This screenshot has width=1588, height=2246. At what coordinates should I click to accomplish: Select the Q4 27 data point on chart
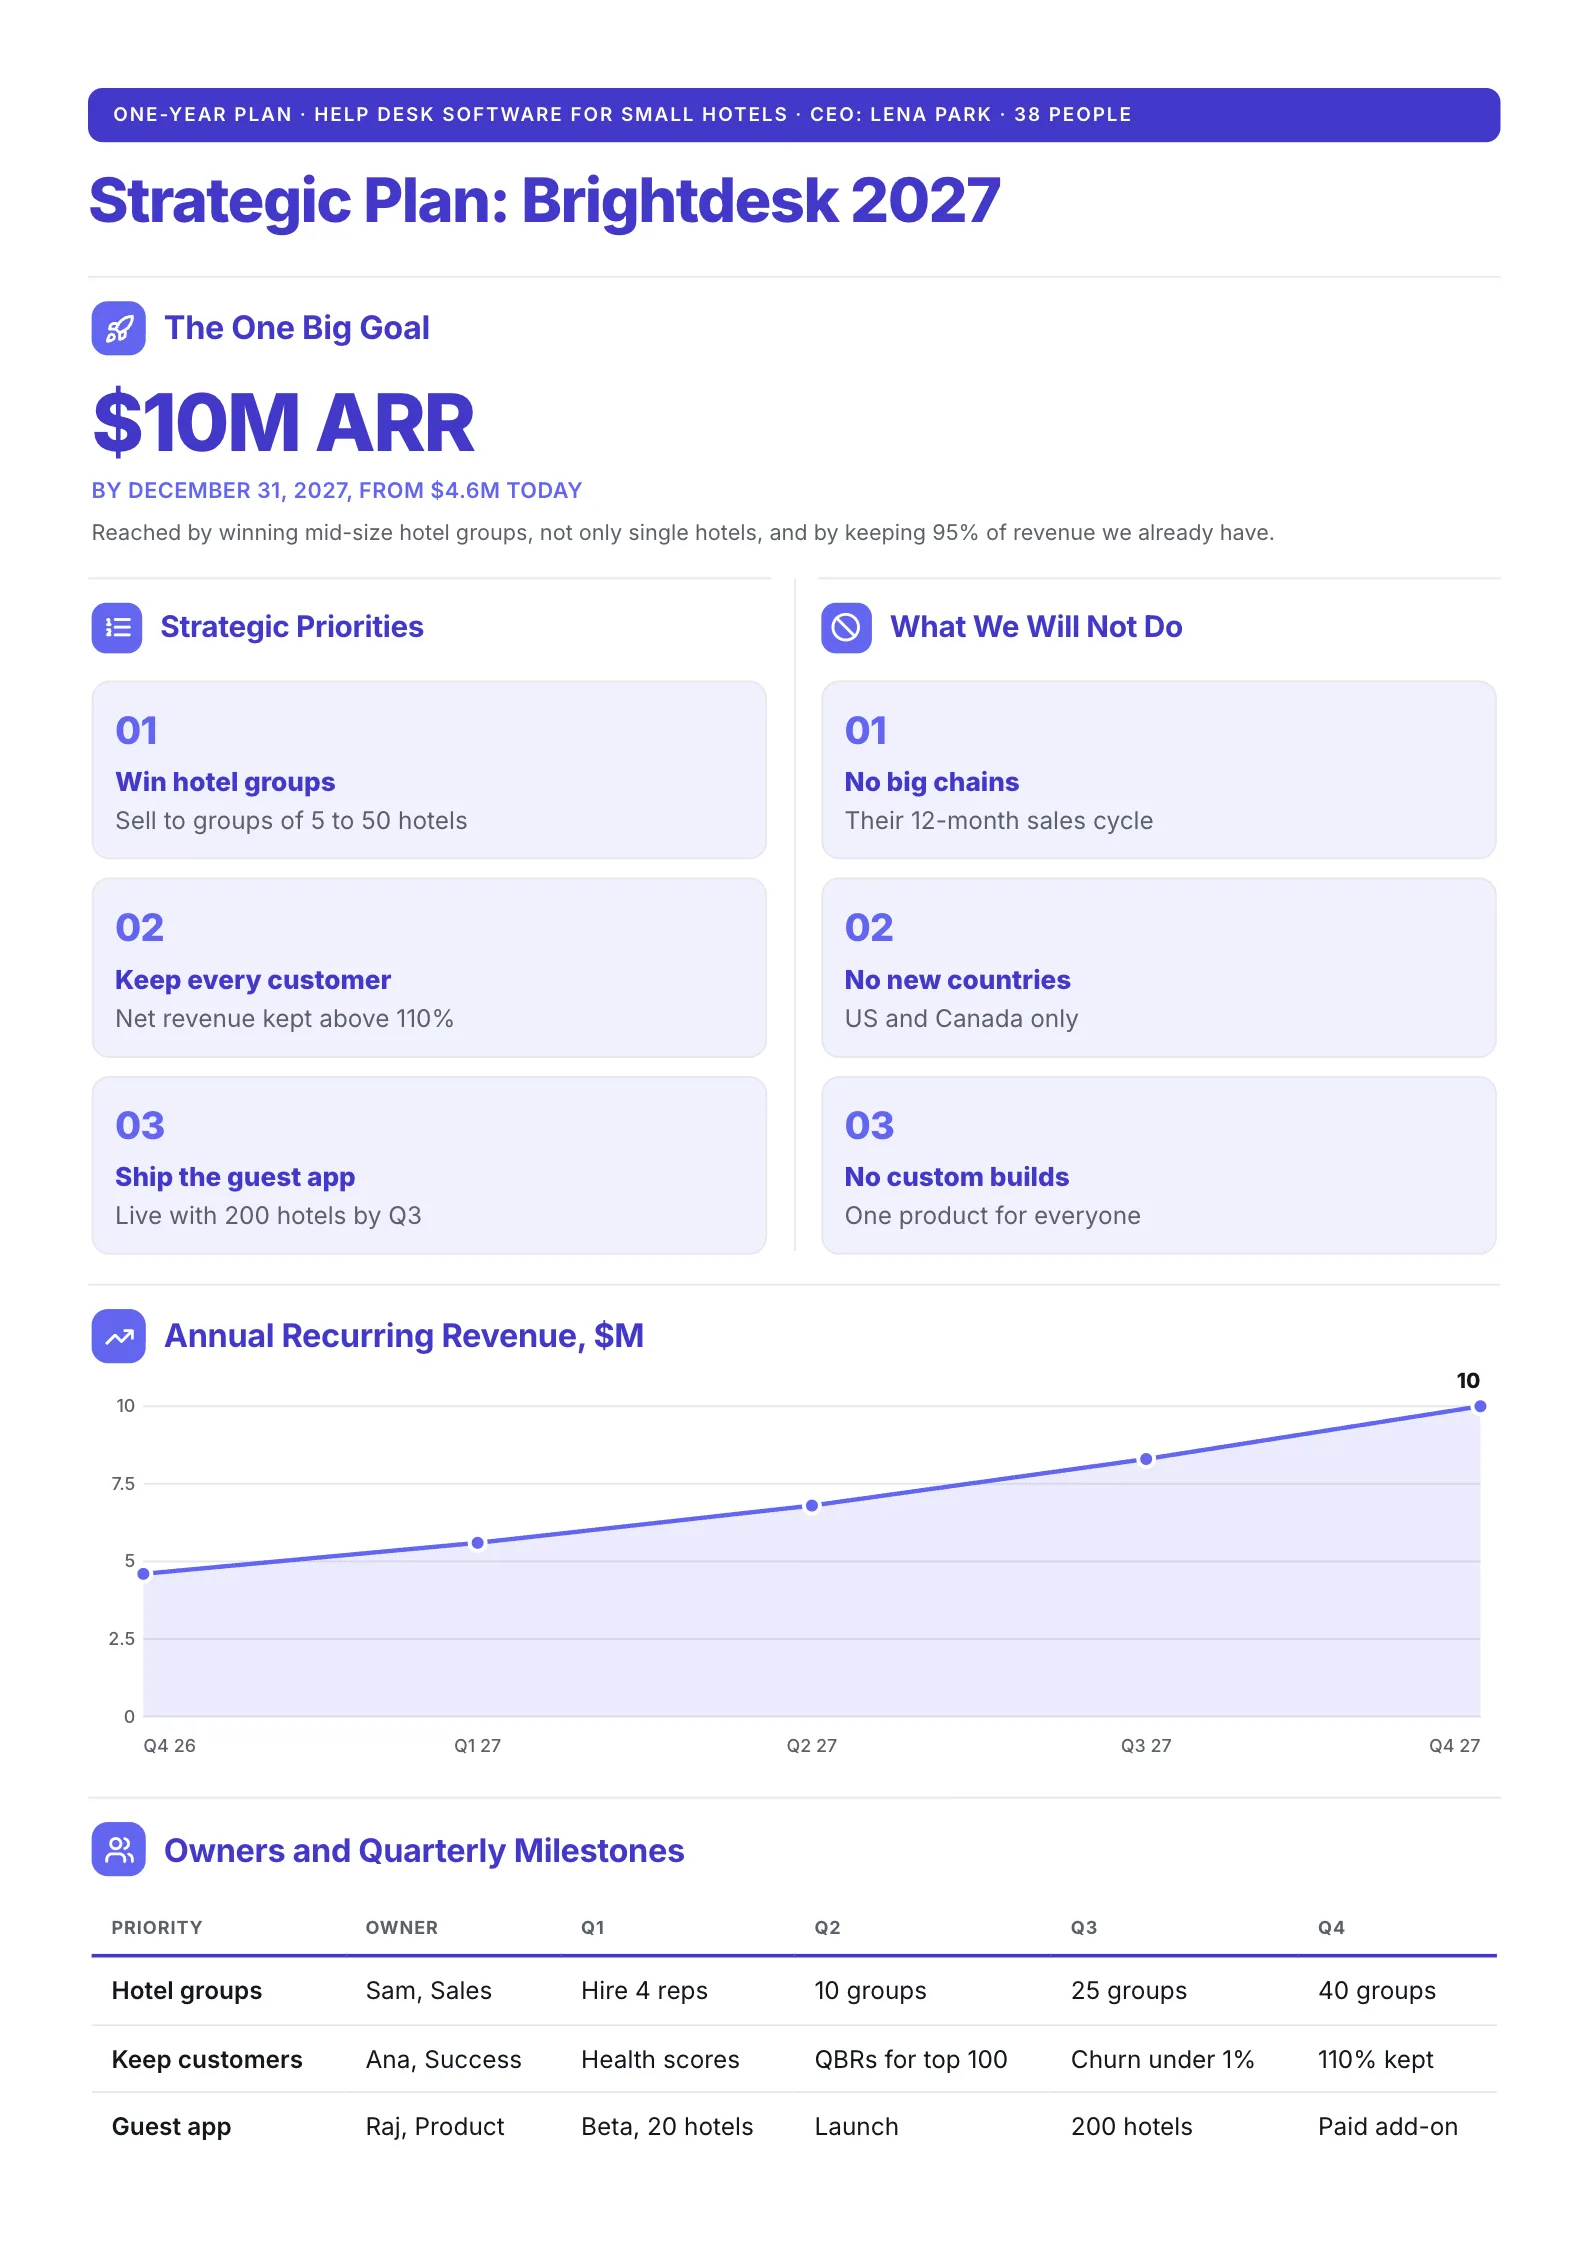pos(1480,1406)
